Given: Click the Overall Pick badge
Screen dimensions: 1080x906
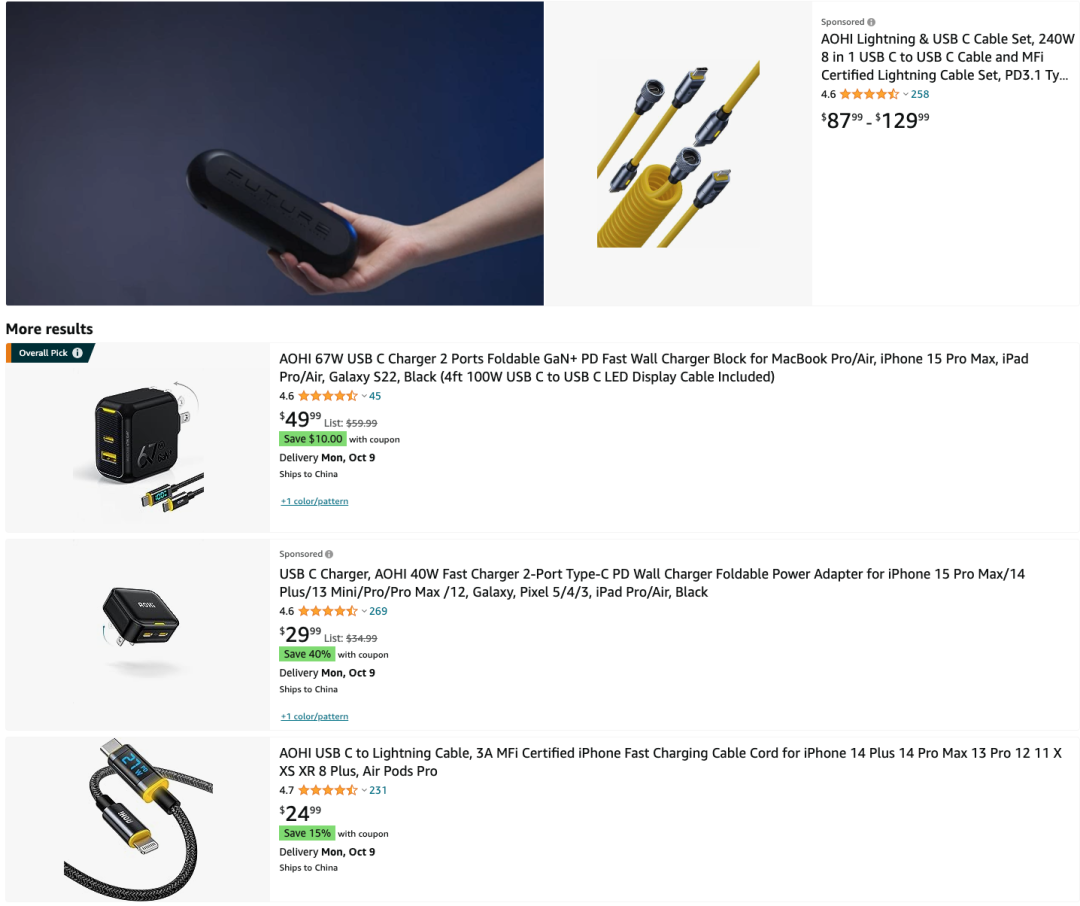Looking at the screenshot, I should tap(50, 353).
